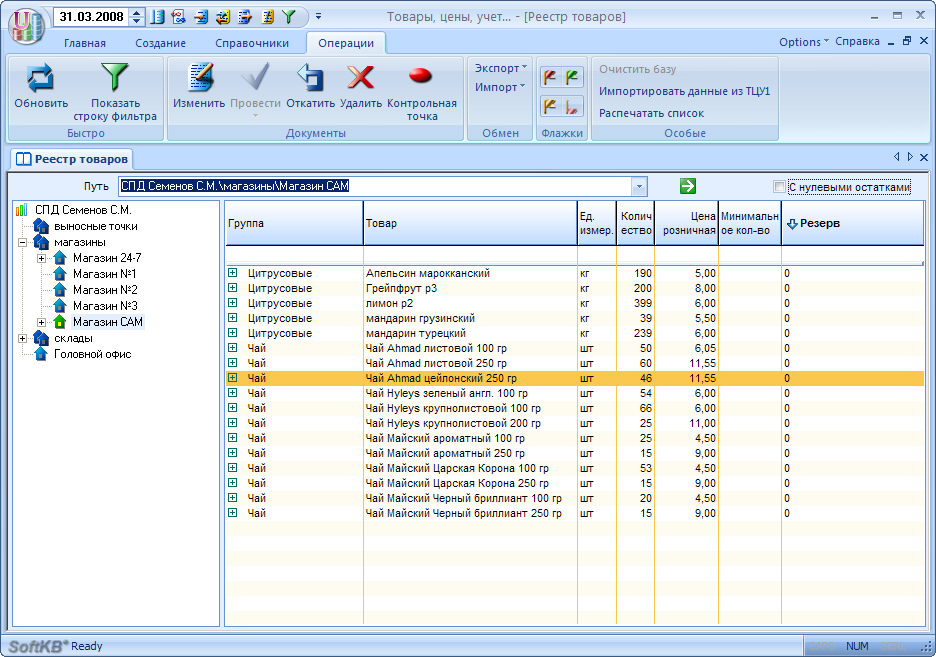Refresh the list with Обновить
The width and height of the screenshot is (936, 657).
(41, 87)
